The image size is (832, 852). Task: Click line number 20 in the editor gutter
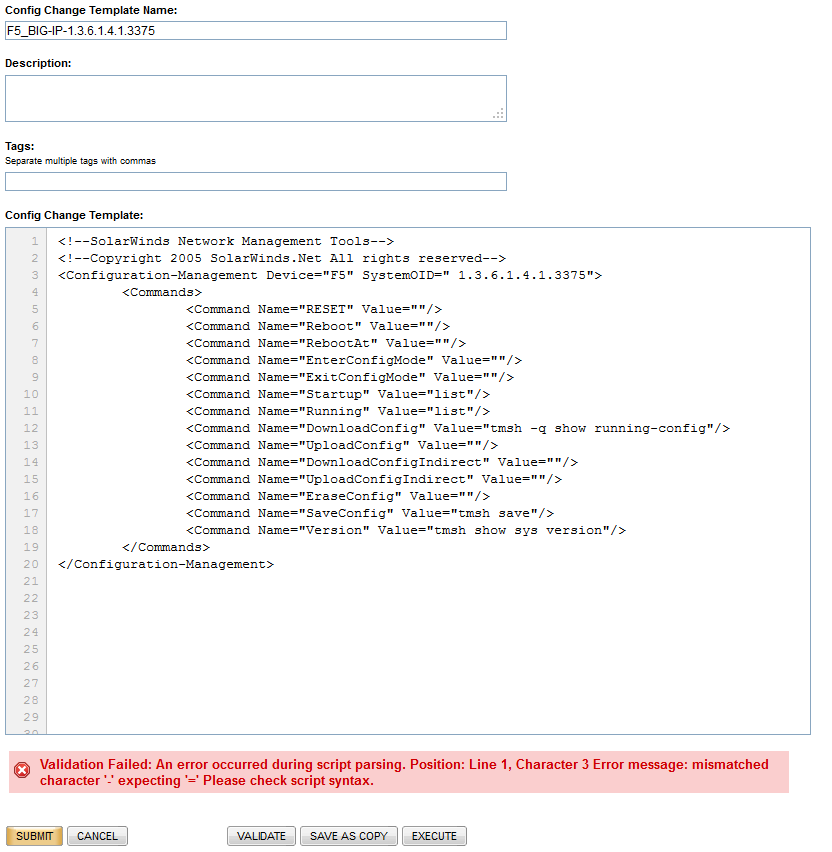(x=29, y=563)
